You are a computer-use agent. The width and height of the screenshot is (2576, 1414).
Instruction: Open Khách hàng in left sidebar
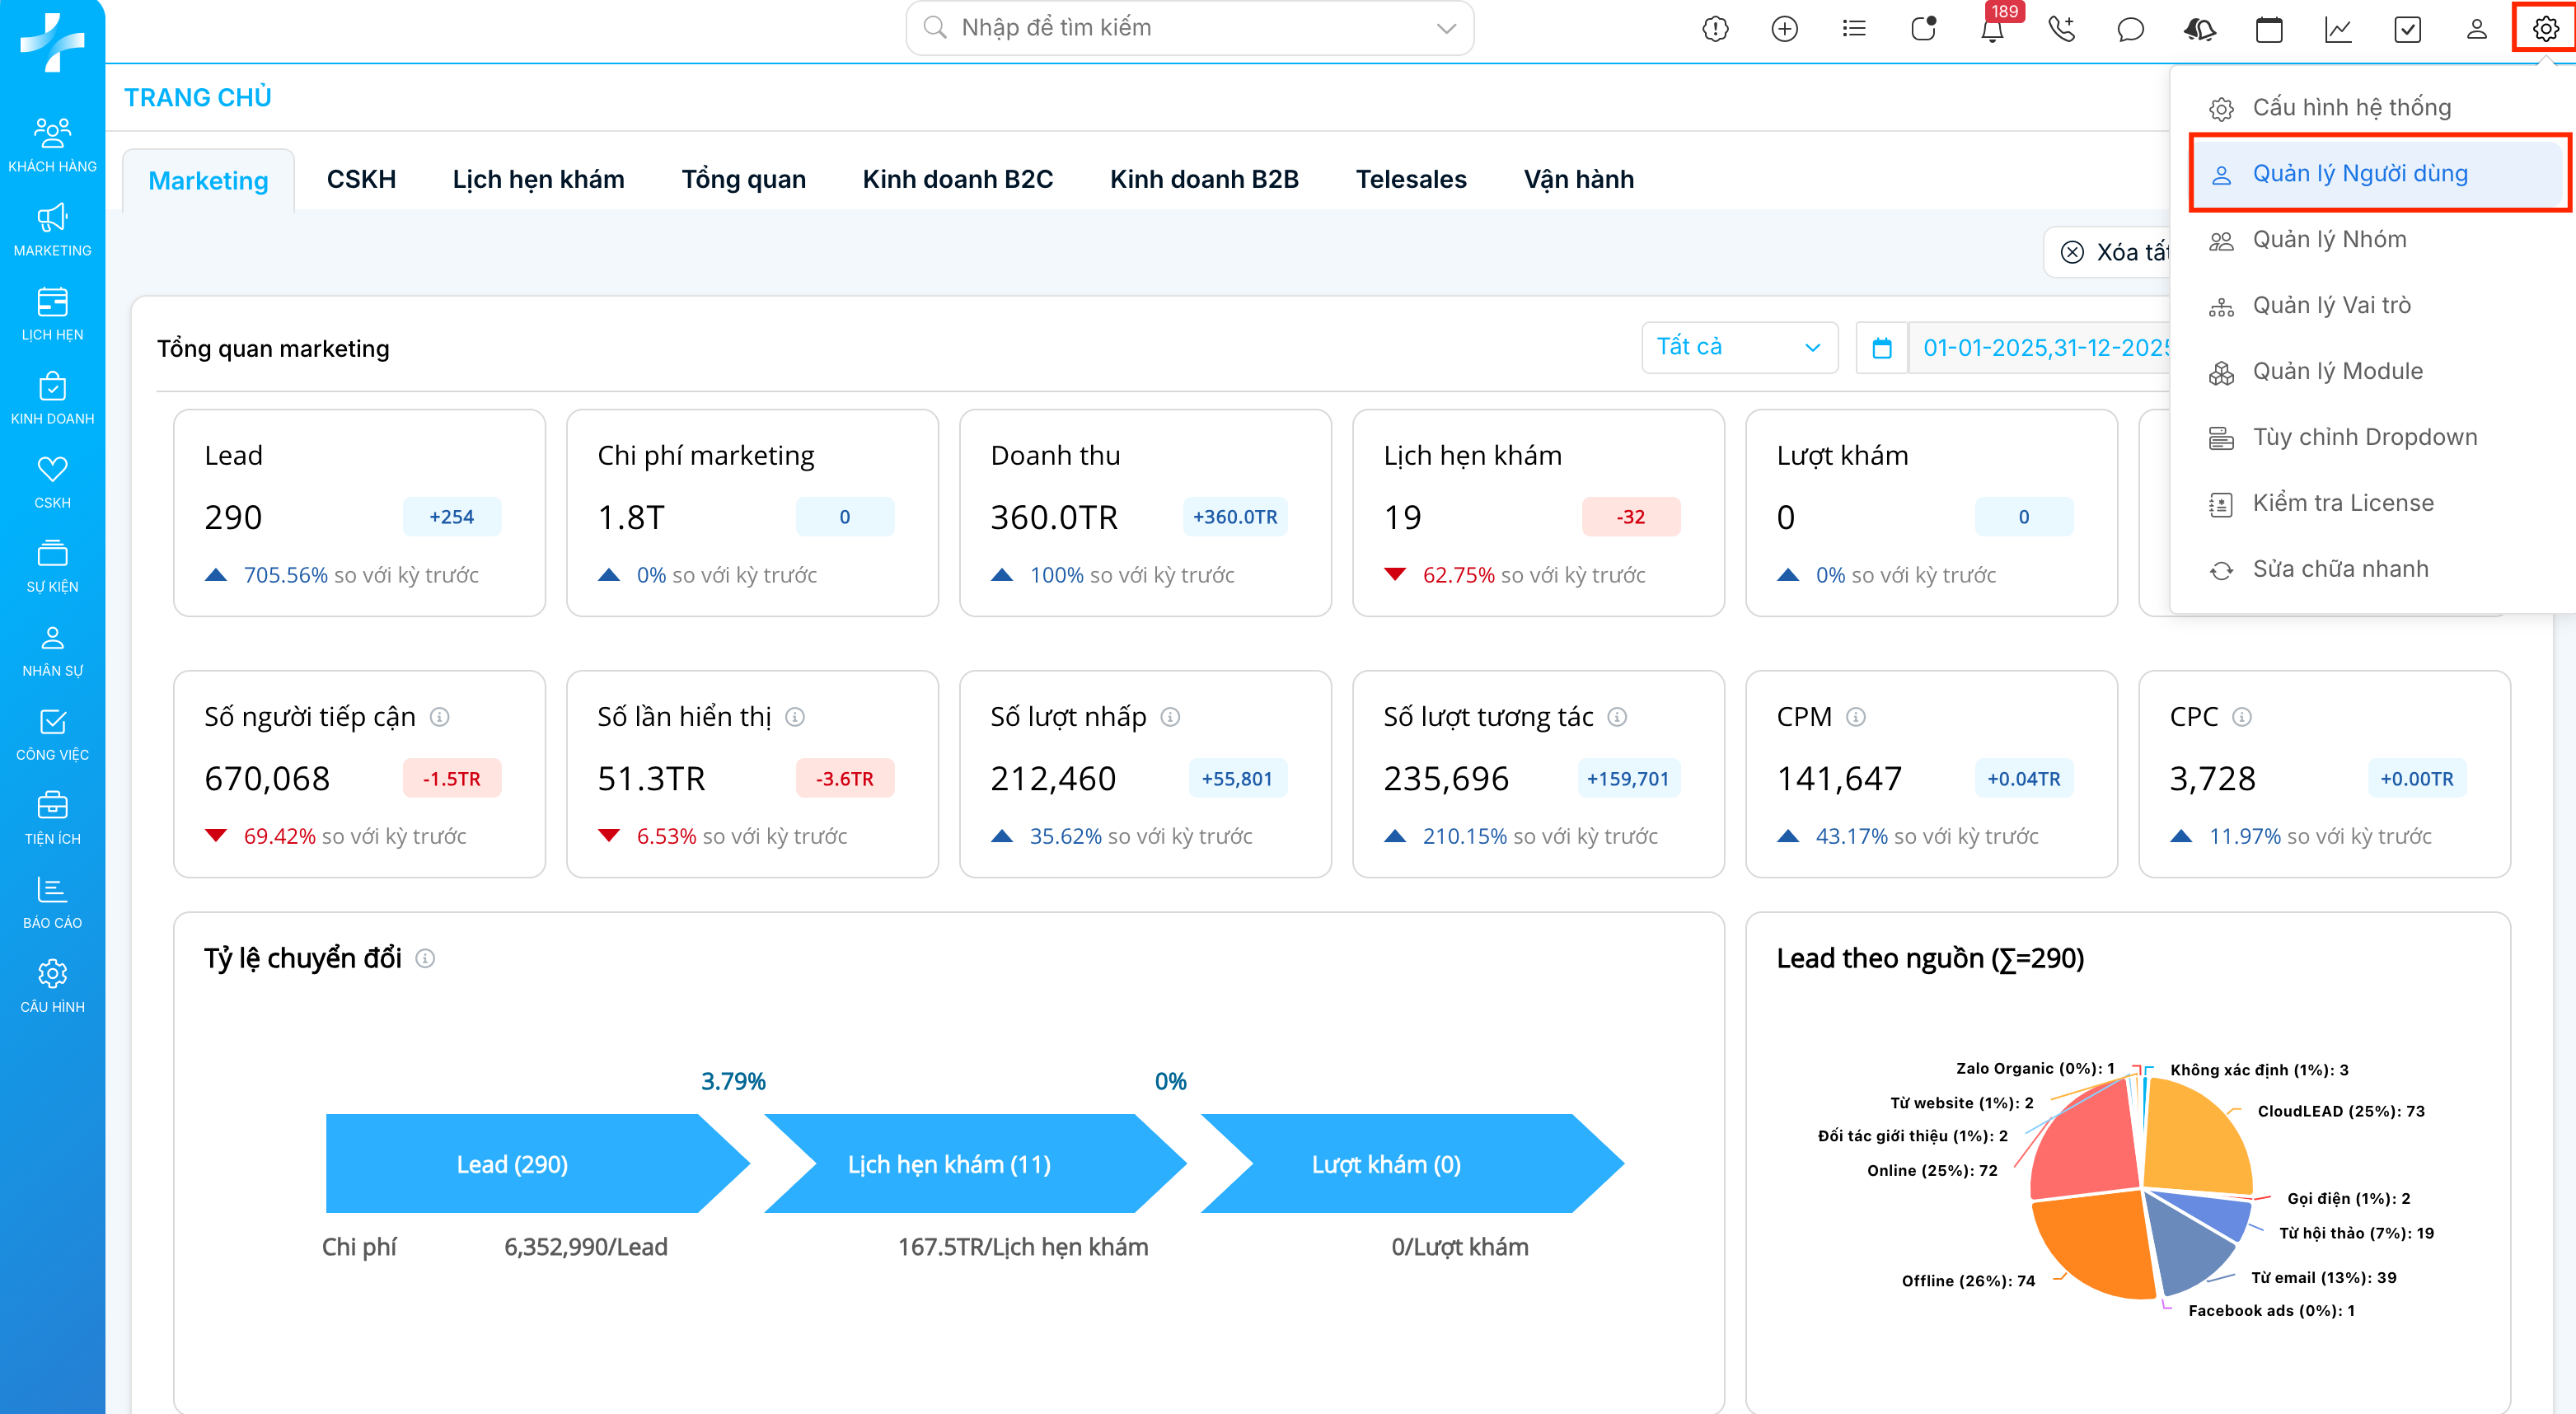point(52,146)
